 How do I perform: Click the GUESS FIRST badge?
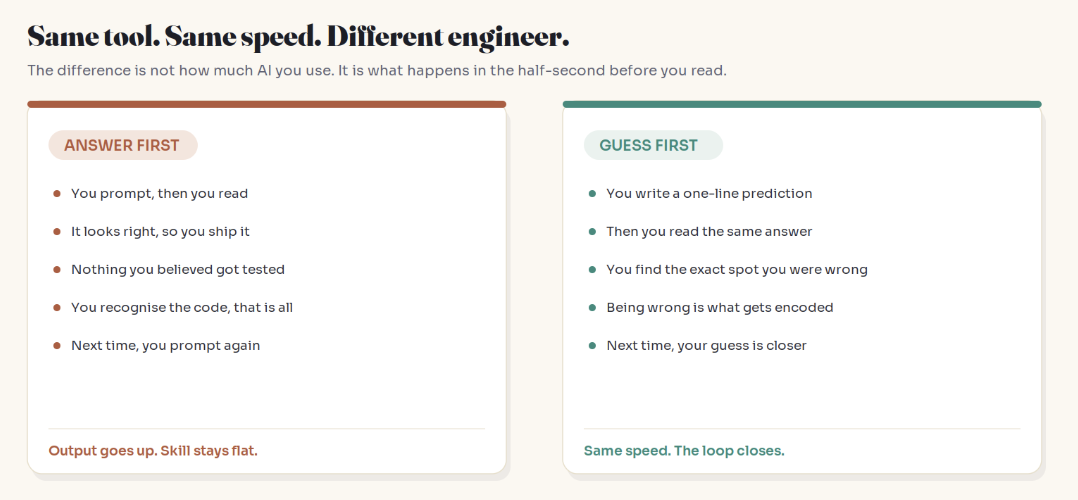(653, 145)
